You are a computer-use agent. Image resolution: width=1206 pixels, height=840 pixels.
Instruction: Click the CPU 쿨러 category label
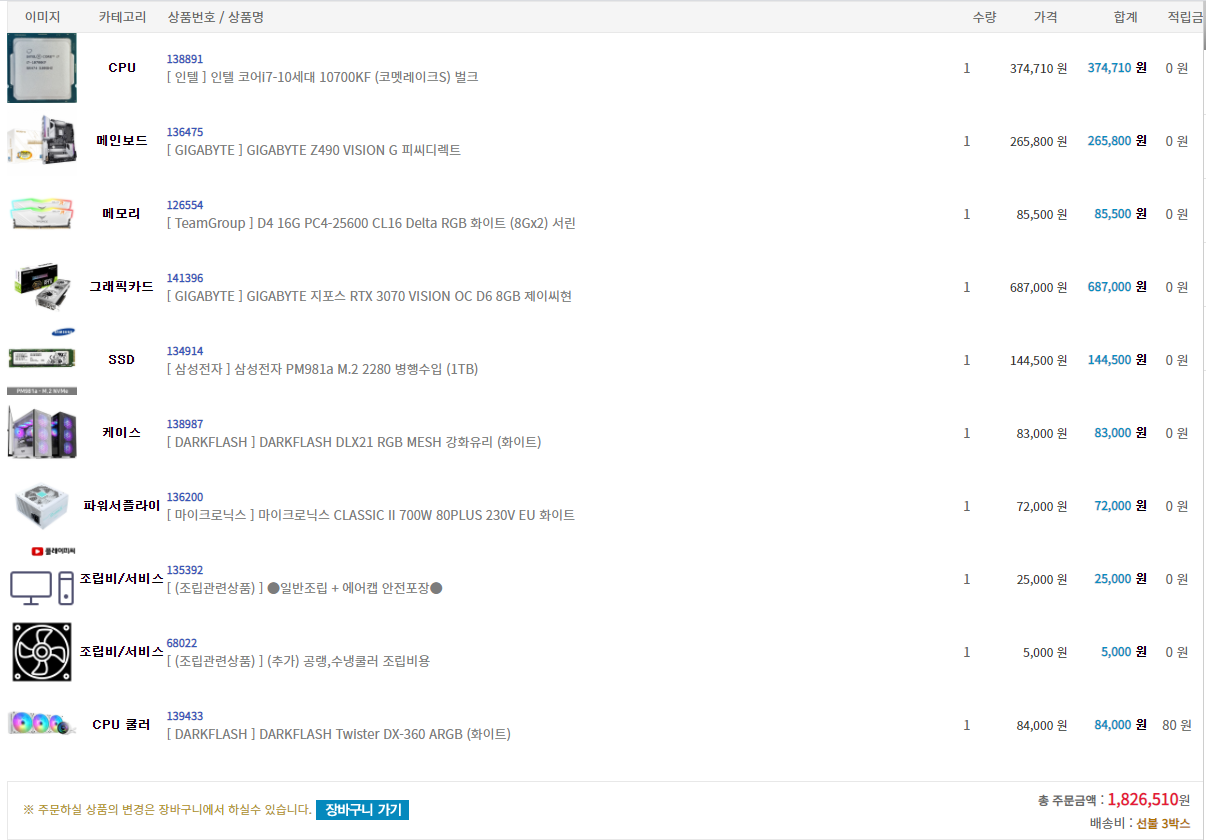[122, 725]
